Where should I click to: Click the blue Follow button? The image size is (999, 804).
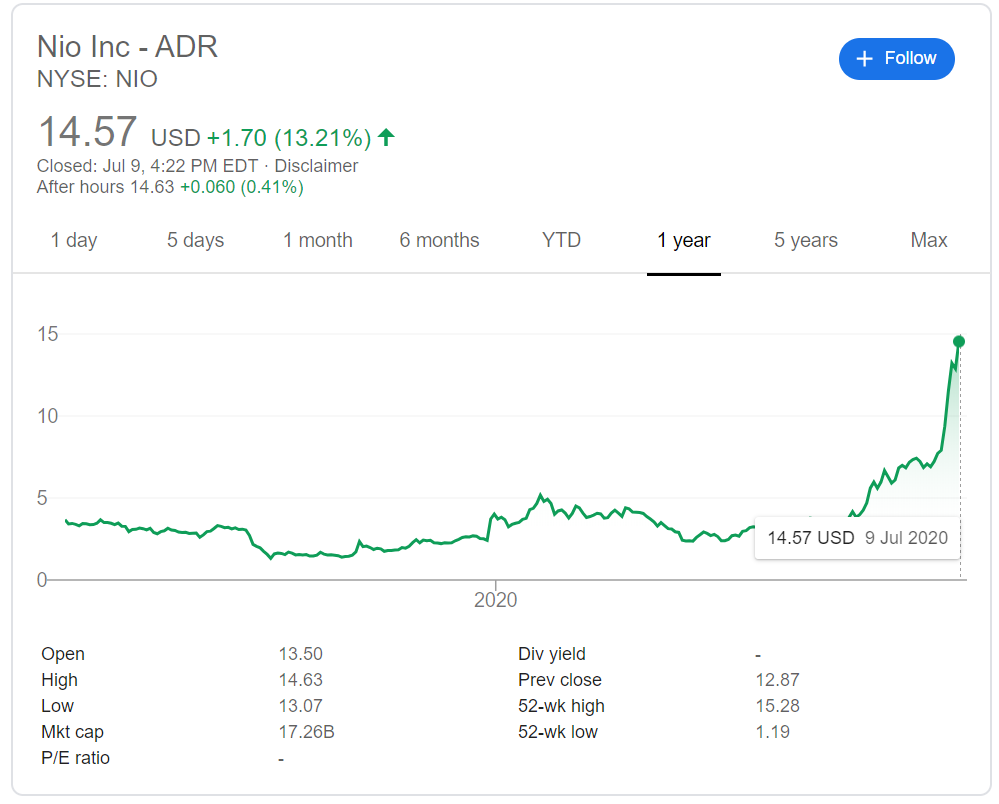click(x=896, y=59)
